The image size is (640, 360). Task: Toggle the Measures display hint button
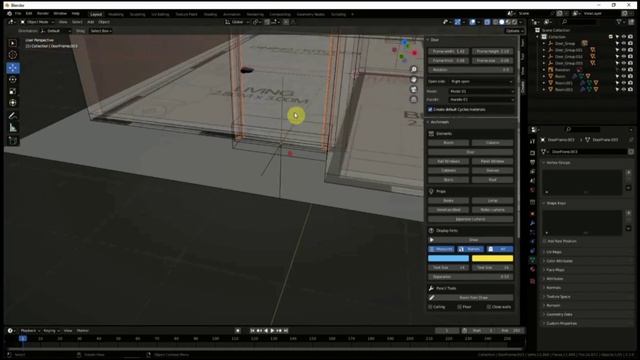tap(441, 249)
